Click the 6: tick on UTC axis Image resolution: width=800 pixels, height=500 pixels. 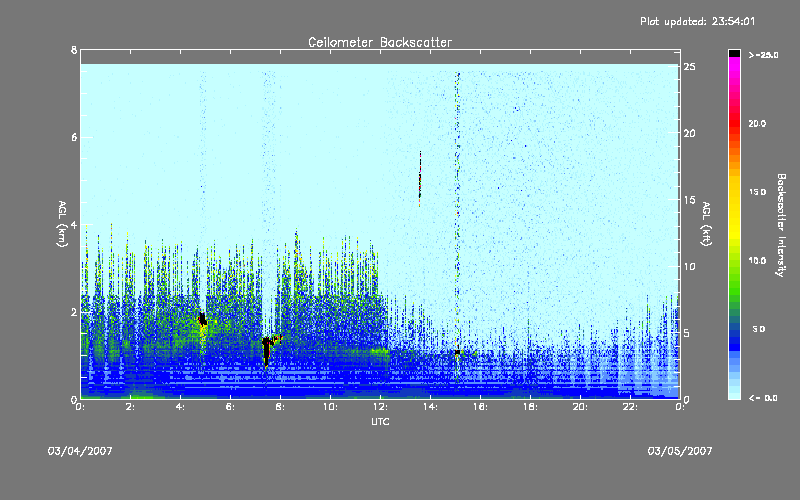[231, 407]
